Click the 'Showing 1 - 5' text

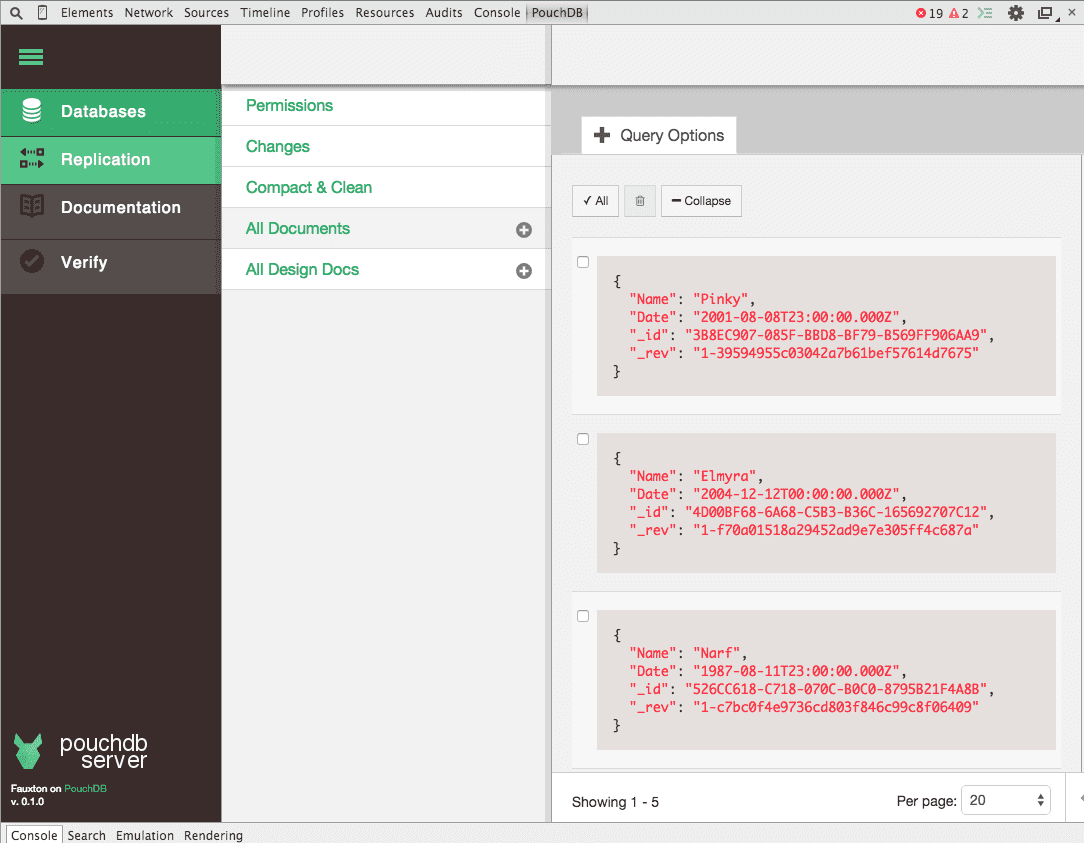[x=615, y=802]
